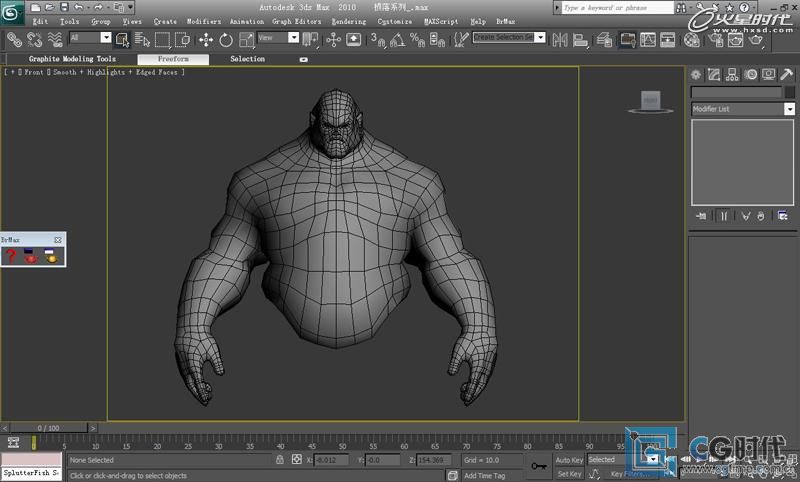This screenshot has height=482, width=800.
Task: Click the Mirror tool icon
Action: click(560, 39)
